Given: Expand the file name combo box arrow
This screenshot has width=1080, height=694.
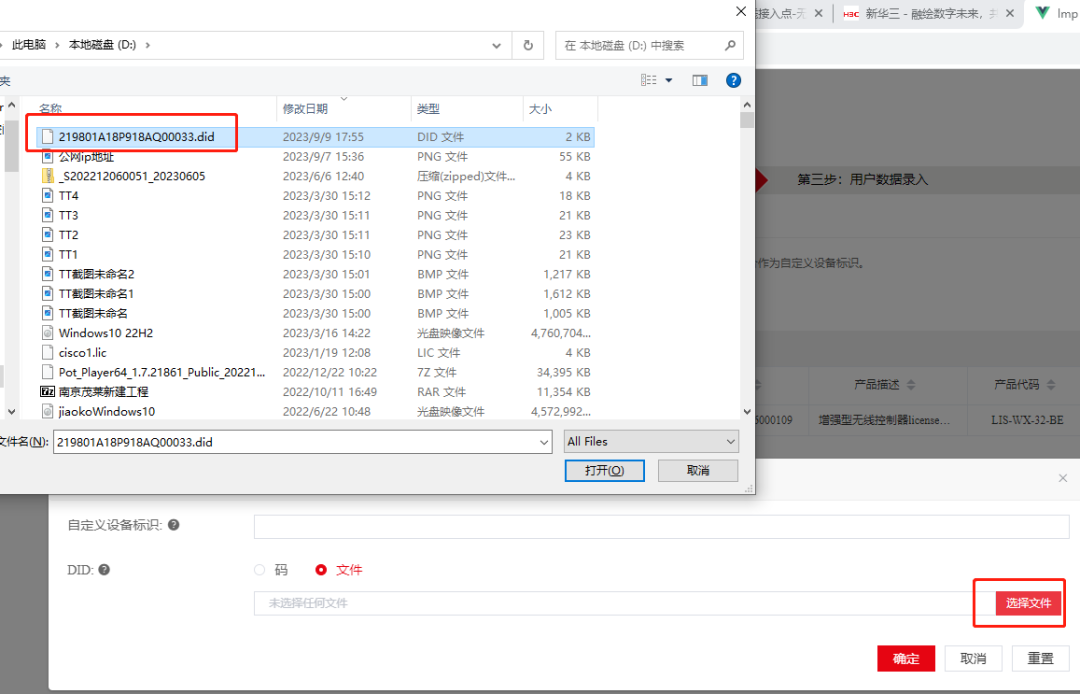Looking at the screenshot, I should [544, 442].
